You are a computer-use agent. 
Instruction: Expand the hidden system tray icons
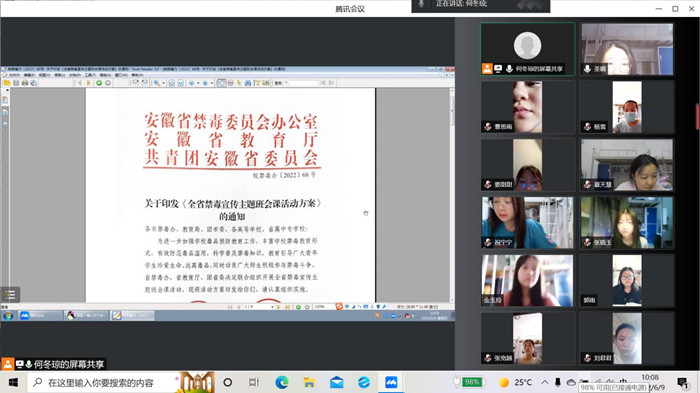545,382
